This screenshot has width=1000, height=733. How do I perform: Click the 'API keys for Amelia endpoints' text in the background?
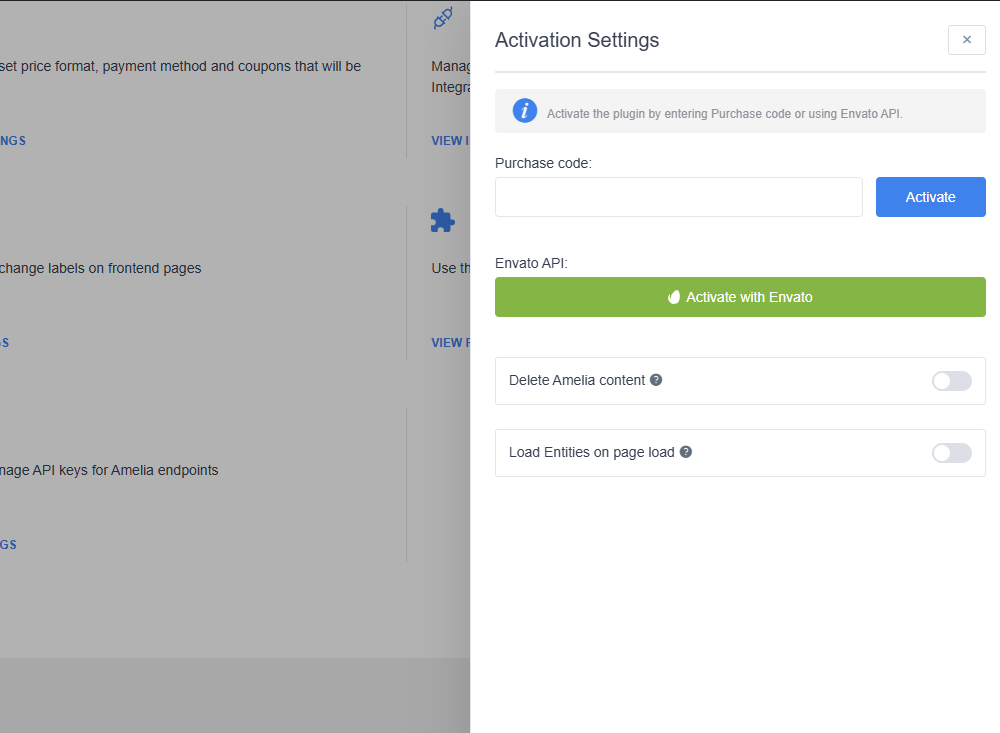(x=125, y=470)
